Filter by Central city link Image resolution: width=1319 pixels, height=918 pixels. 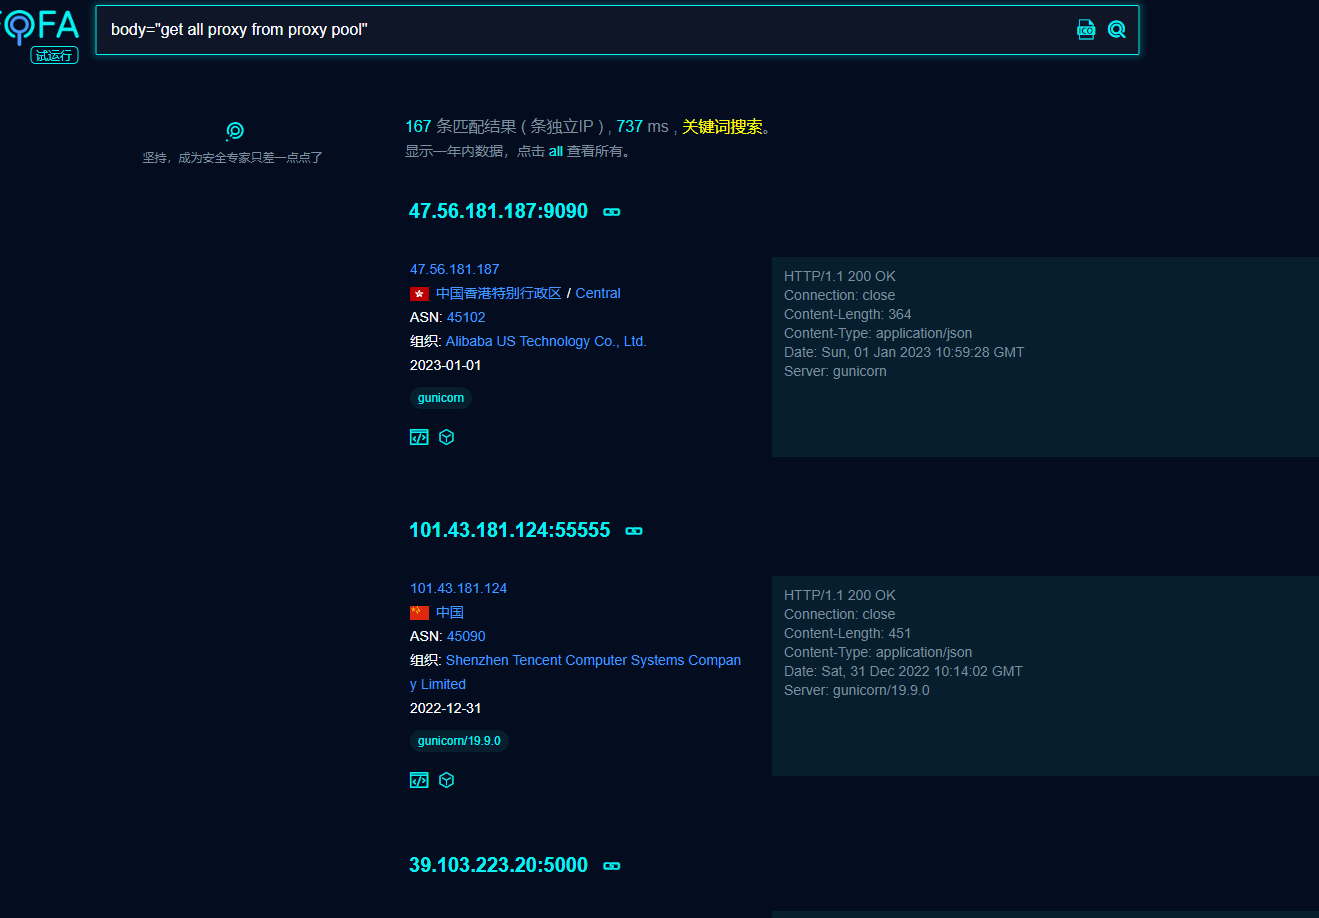click(x=598, y=293)
